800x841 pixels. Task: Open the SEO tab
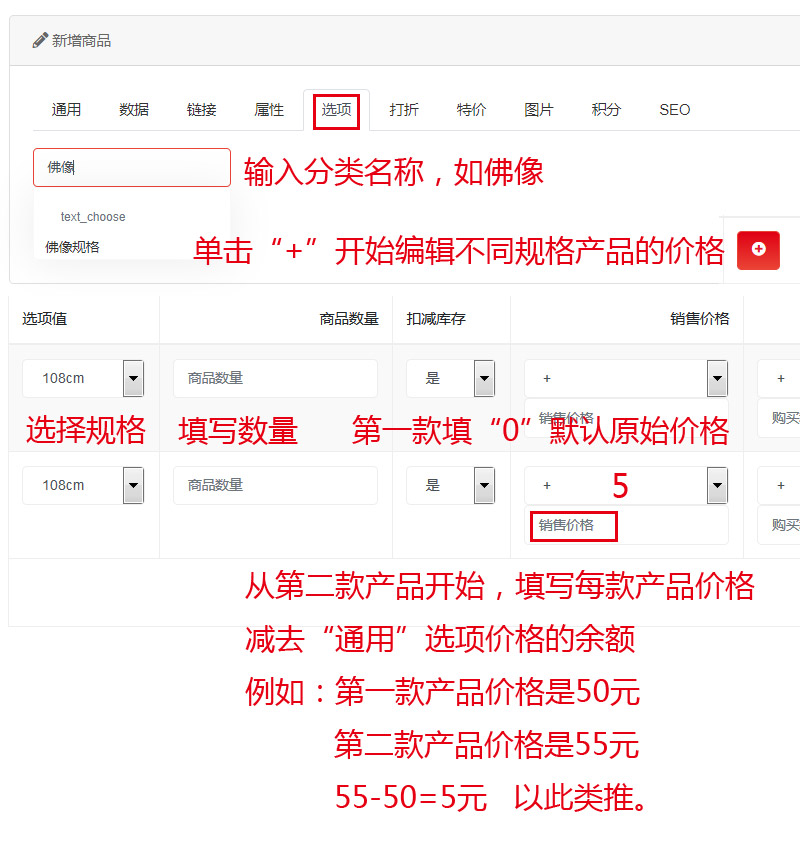[674, 110]
